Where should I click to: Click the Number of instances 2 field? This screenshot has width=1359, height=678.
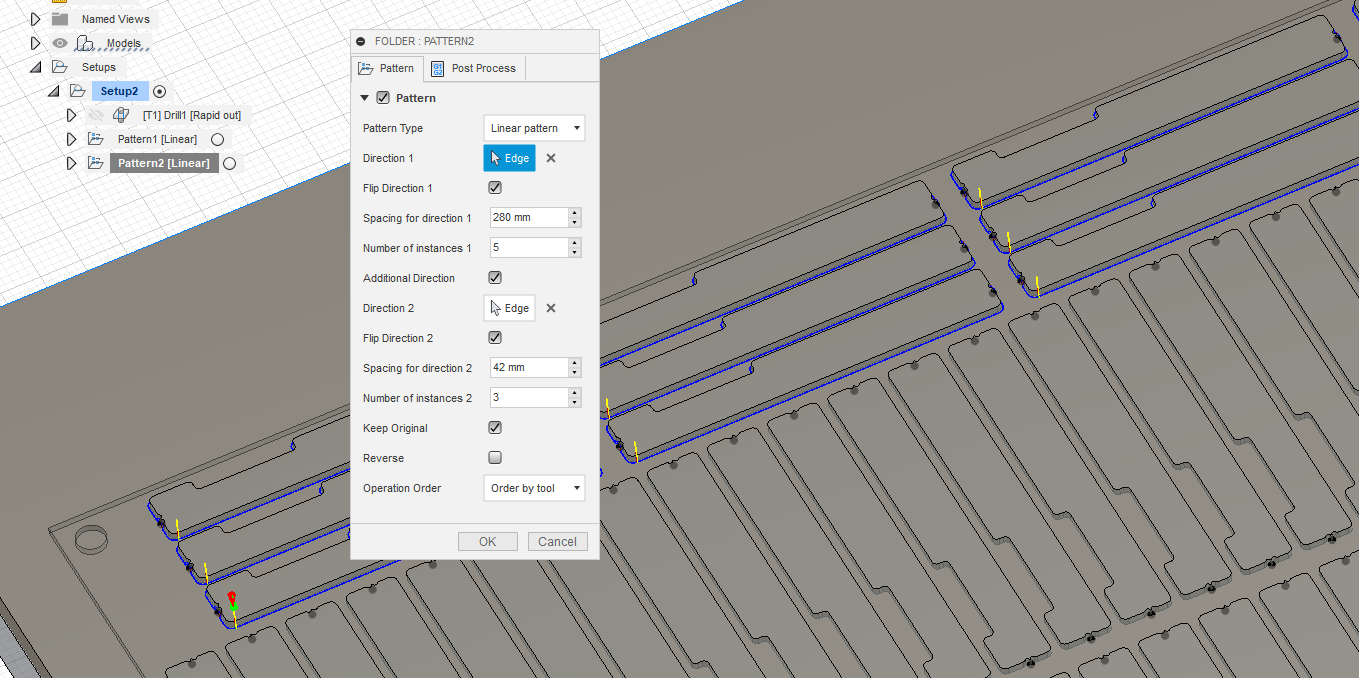529,398
